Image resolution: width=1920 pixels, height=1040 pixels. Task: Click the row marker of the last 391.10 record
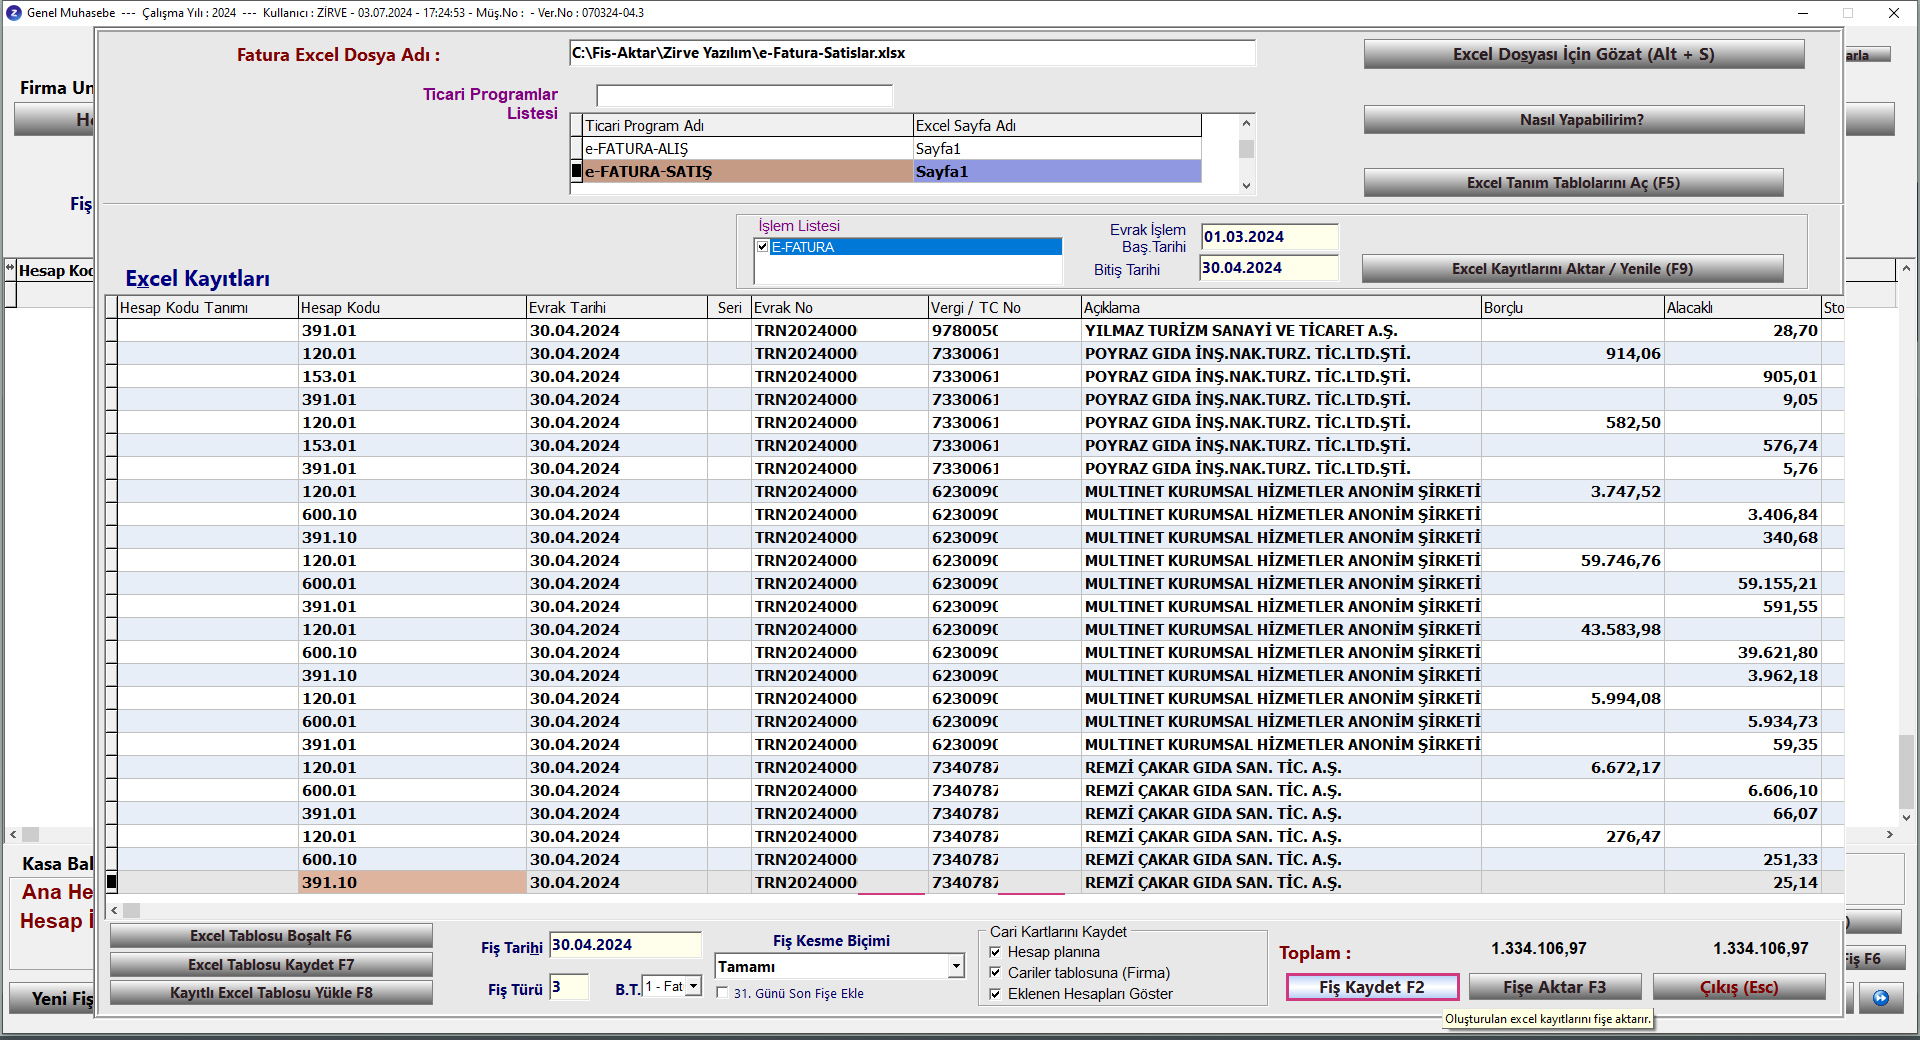(x=112, y=882)
